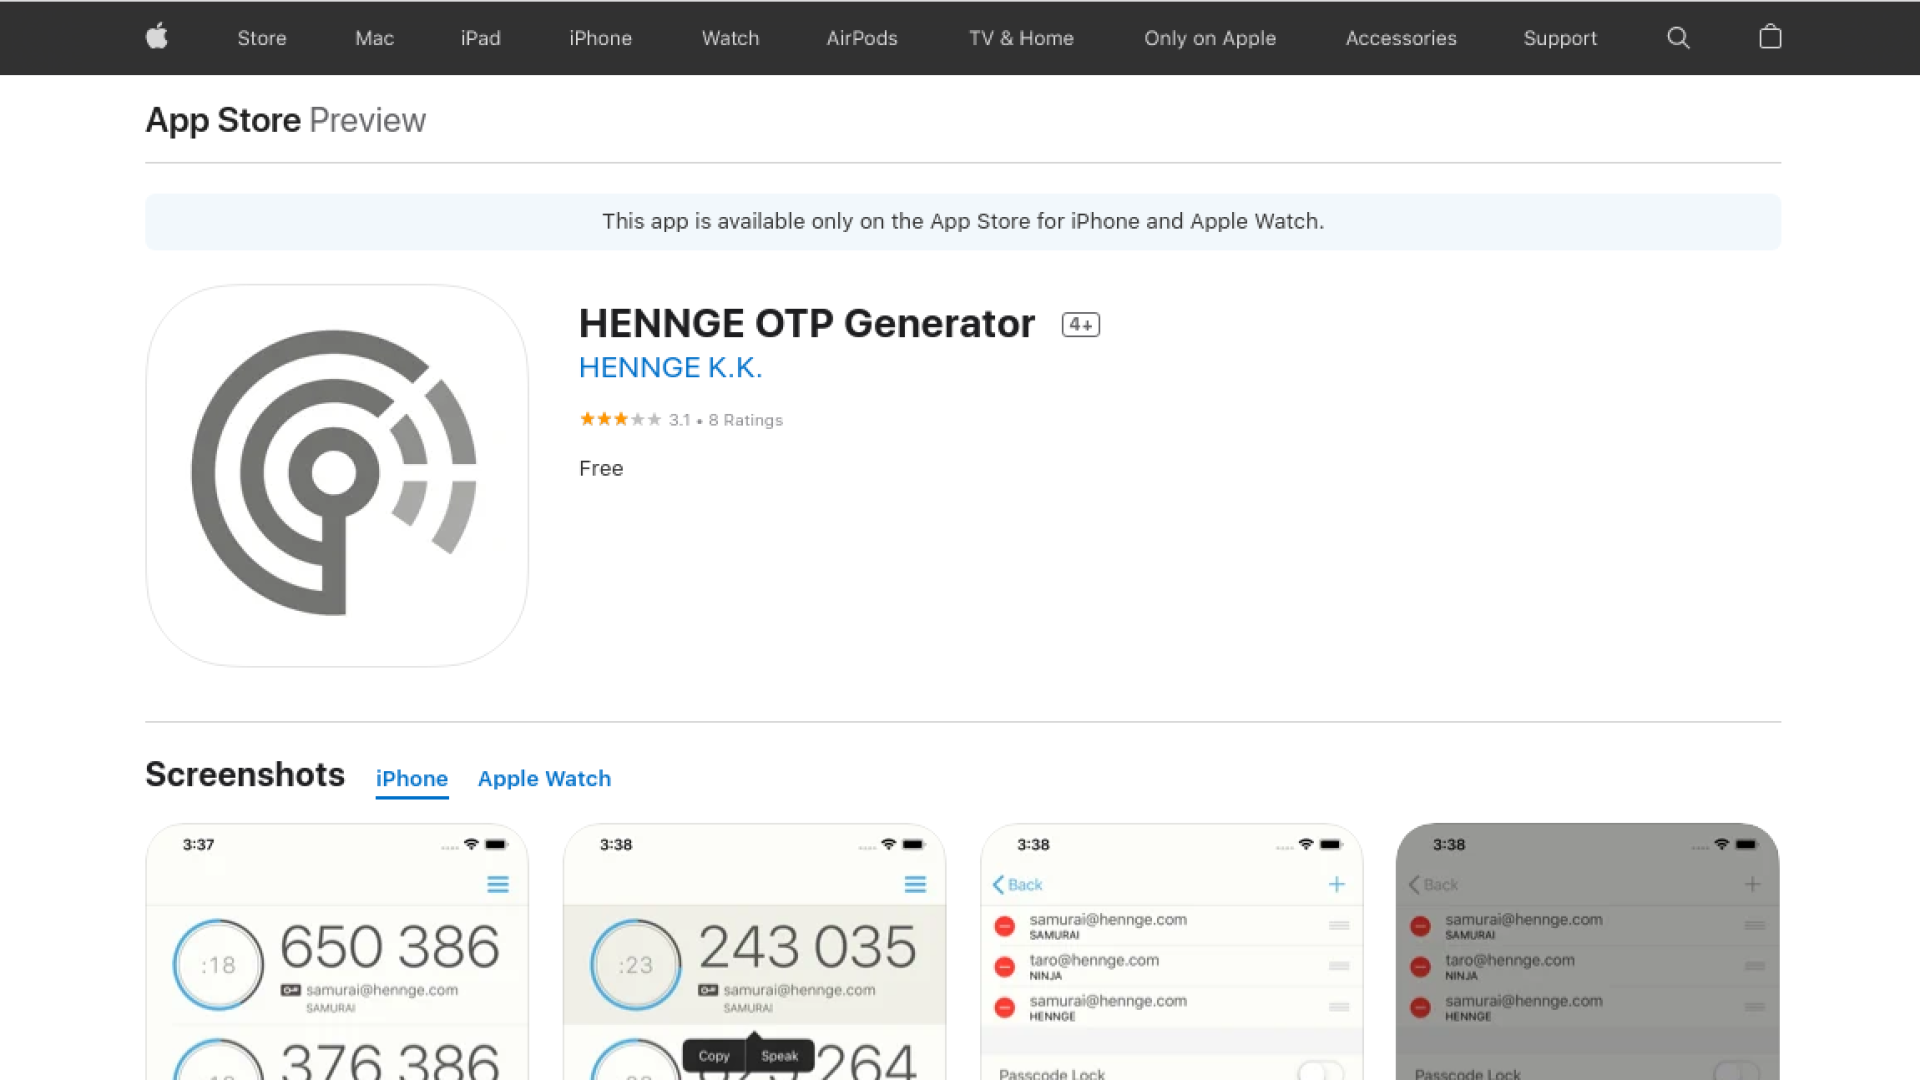Select Copy in the popup tooltip
Image resolution: width=1920 pixels, height=1080 pixels.
tap(713, 1055)
